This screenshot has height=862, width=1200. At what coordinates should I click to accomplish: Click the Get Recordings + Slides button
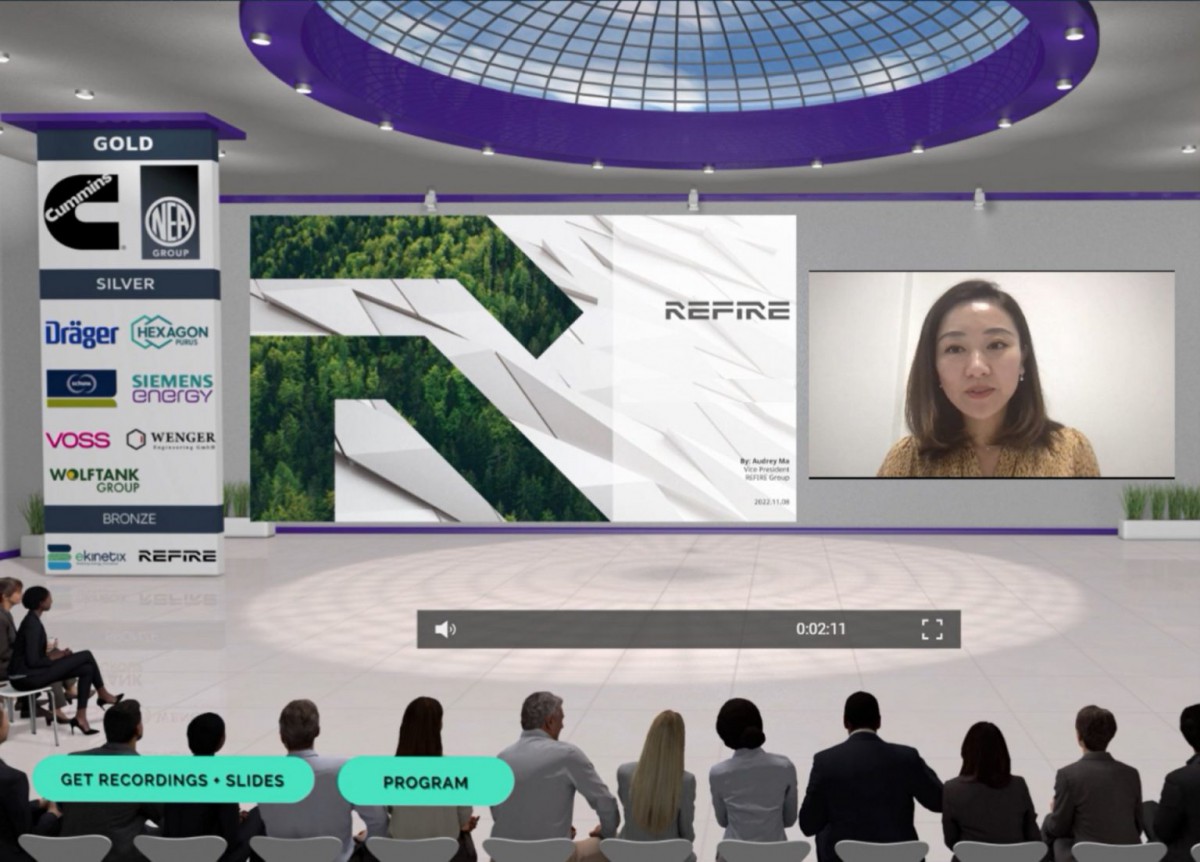point(172,780)
